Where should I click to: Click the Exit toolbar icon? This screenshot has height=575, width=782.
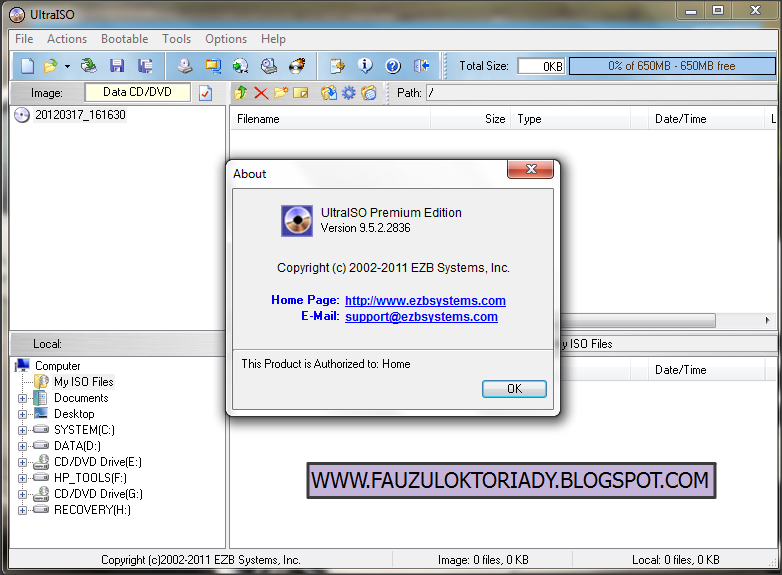(x=421, y=66)
